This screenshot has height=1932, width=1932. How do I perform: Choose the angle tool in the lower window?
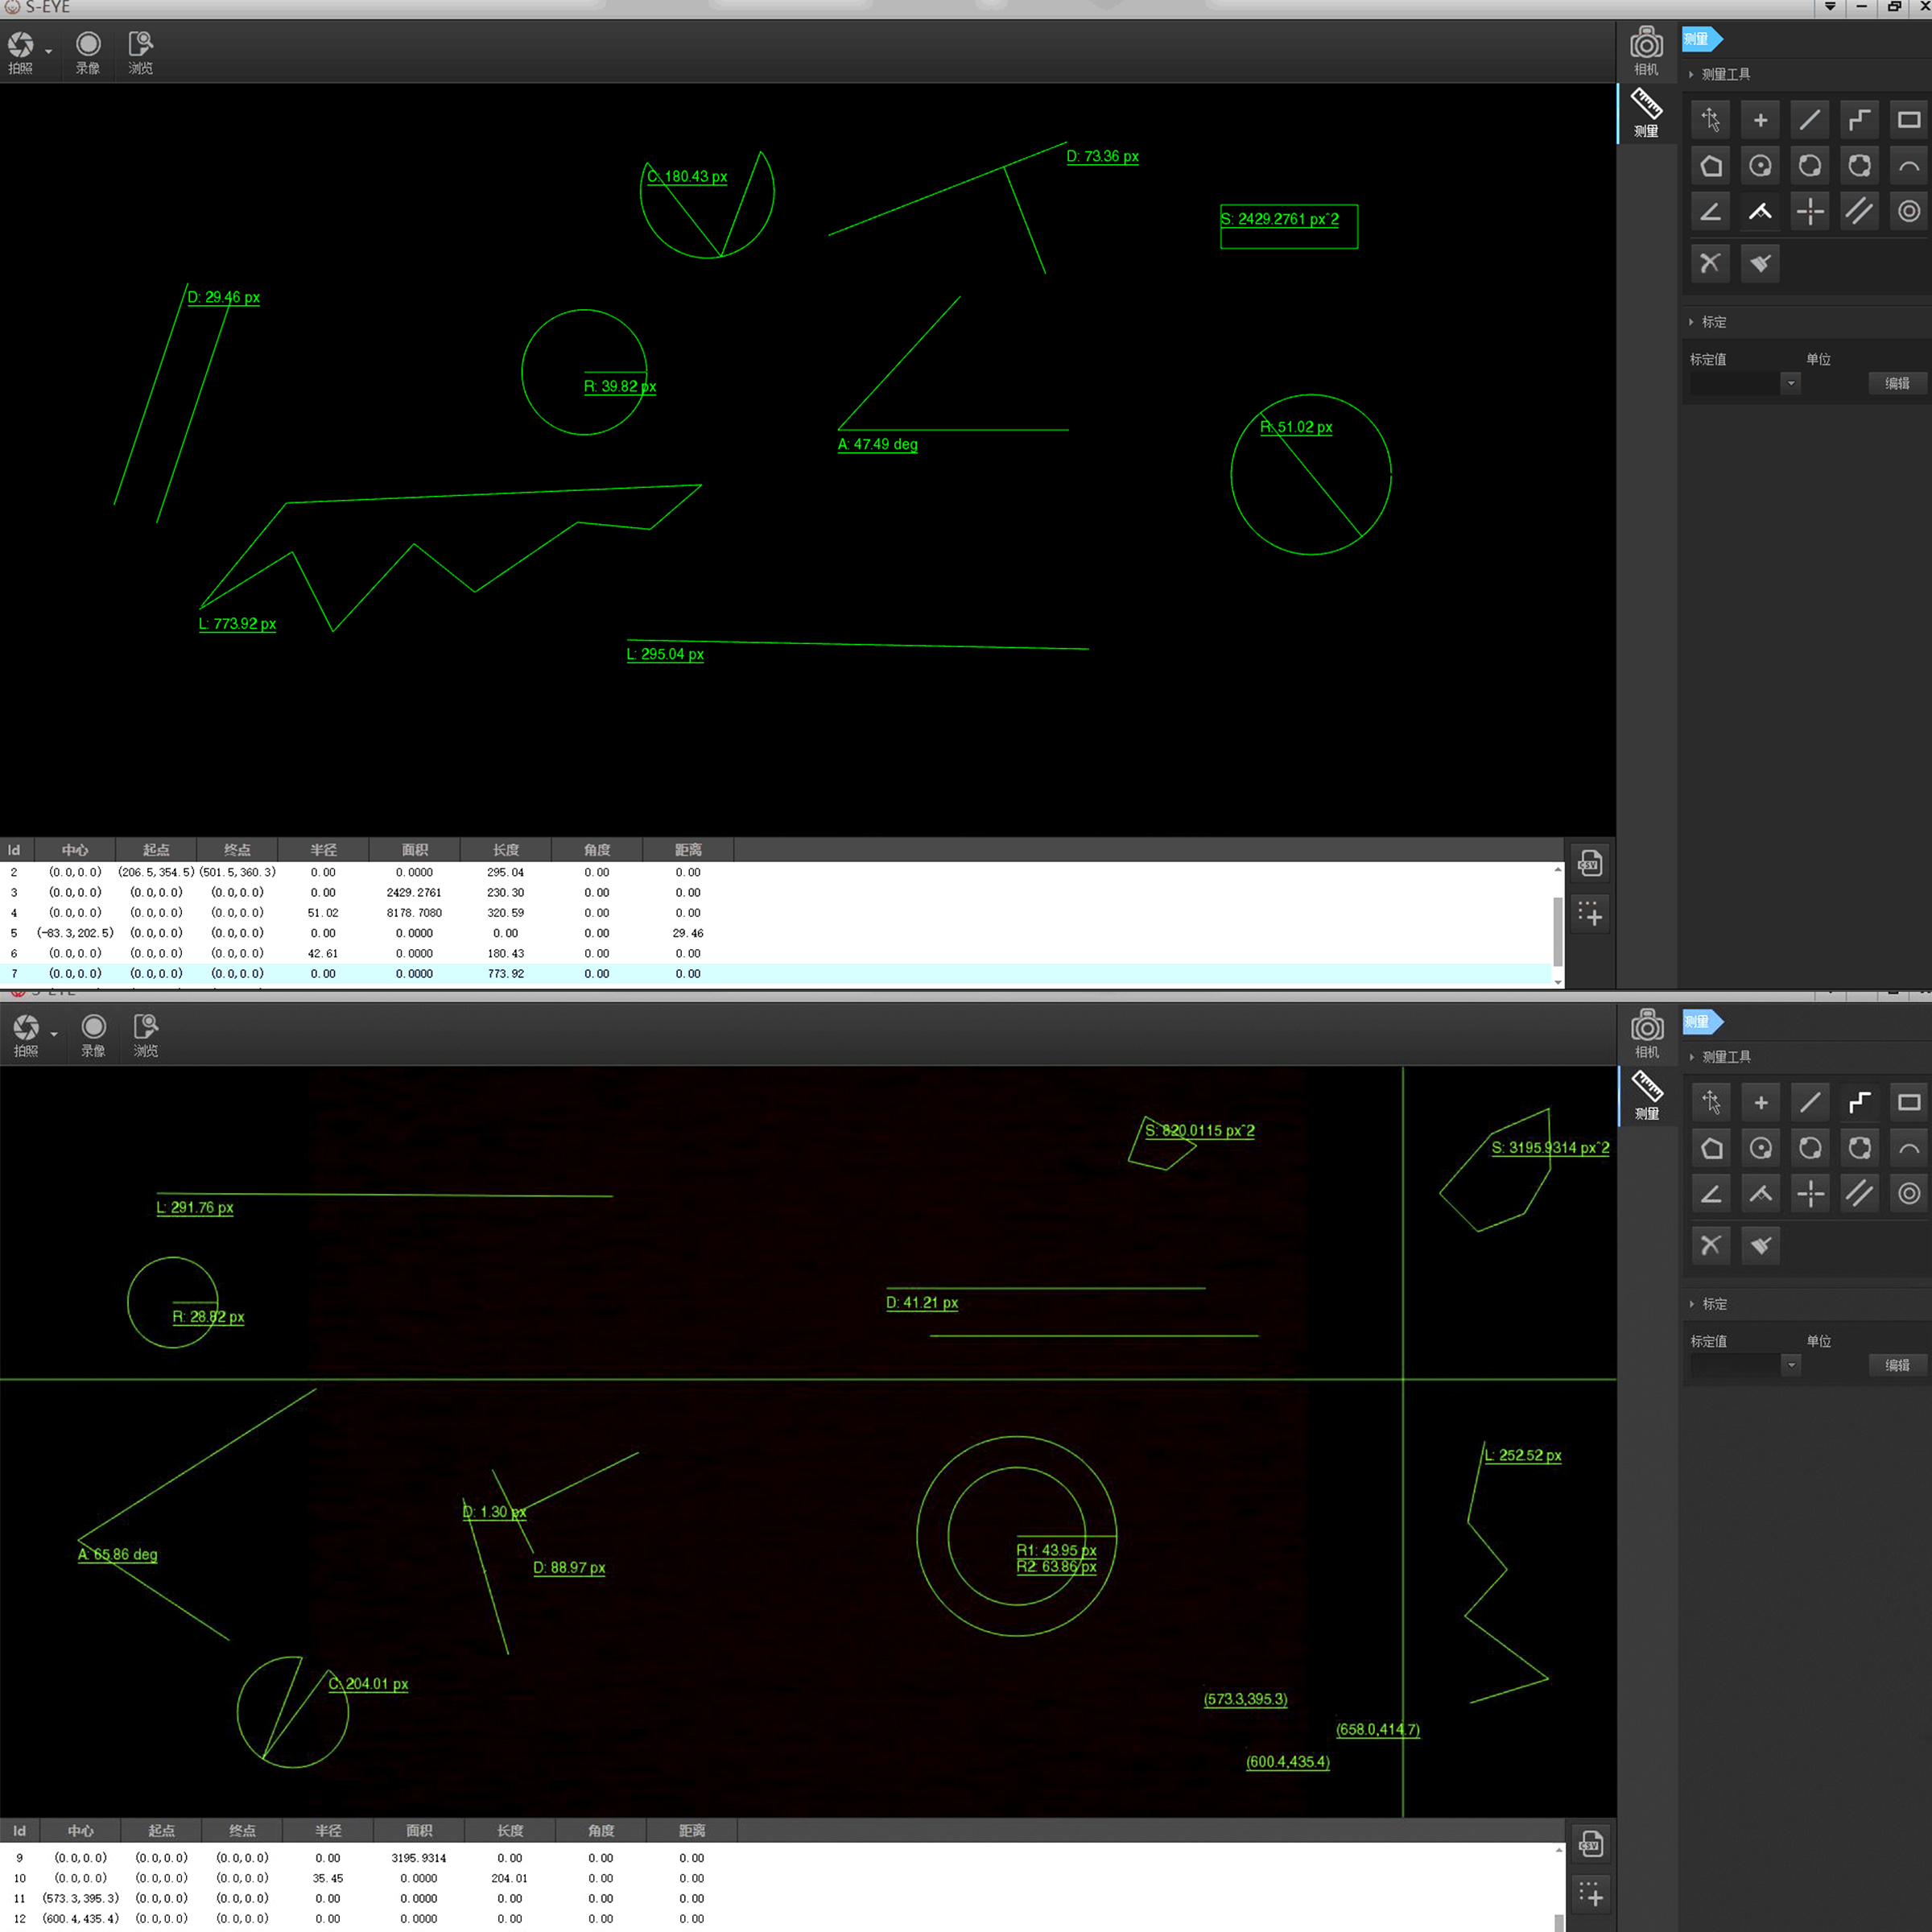(1711, 1194)
